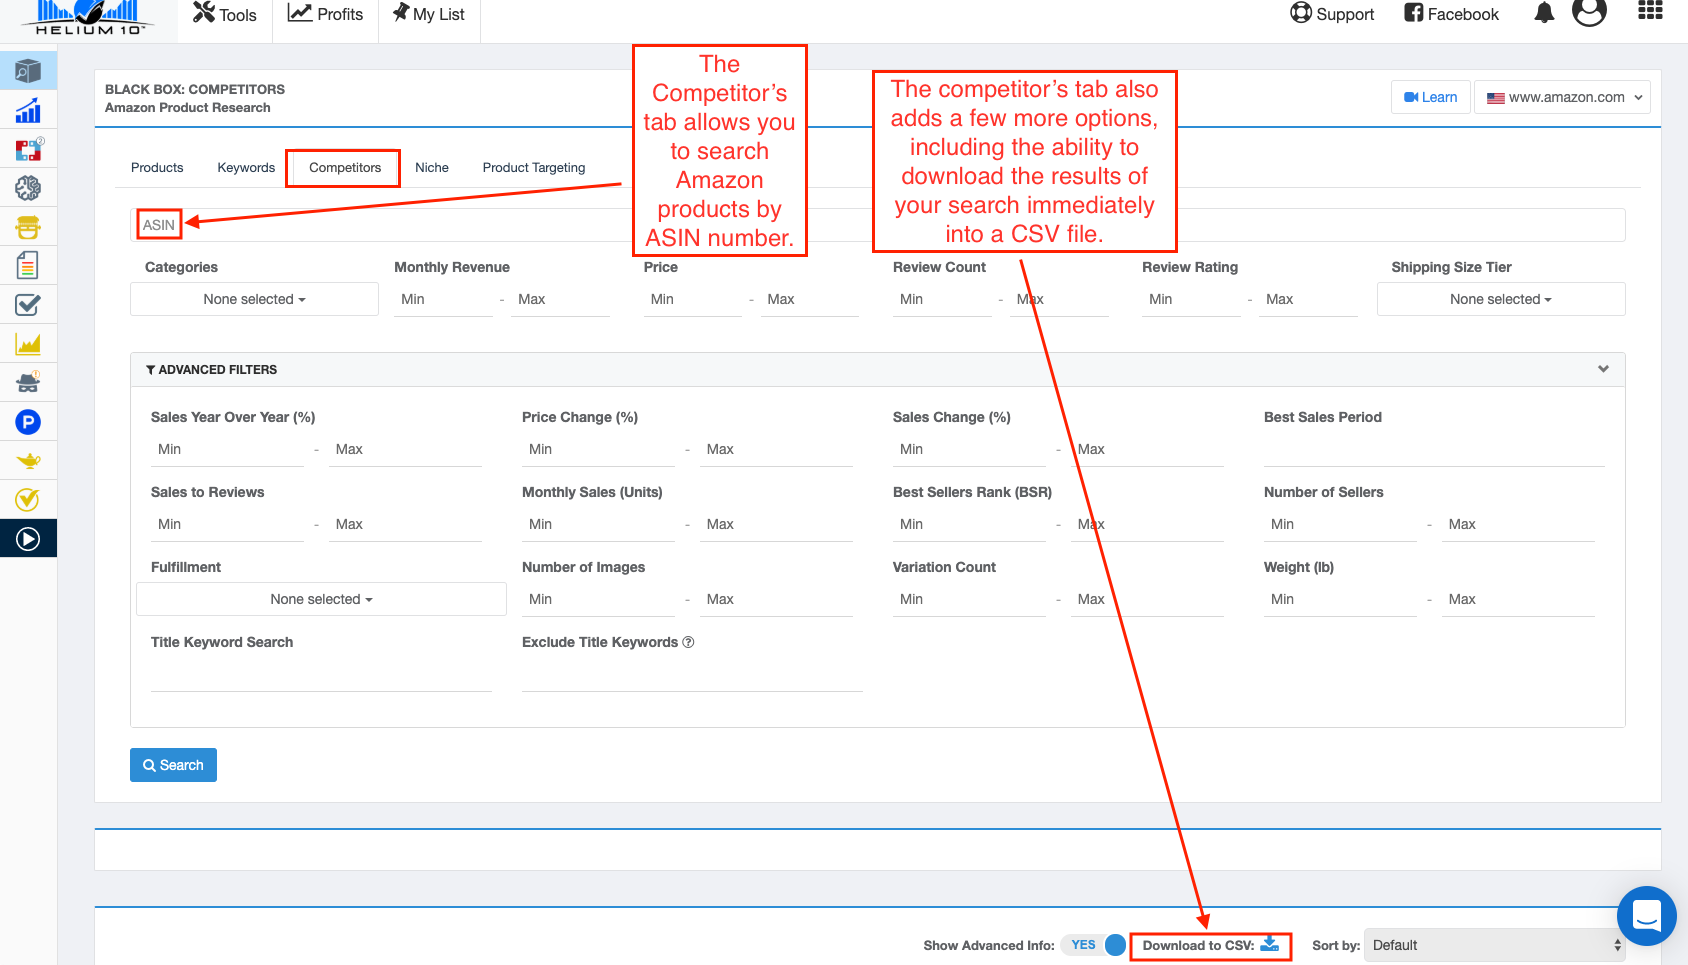The height and width of the screenshot is (965, 1688).
Task: Open the brain icon tool in sidebar
Action: pos(28,188)
